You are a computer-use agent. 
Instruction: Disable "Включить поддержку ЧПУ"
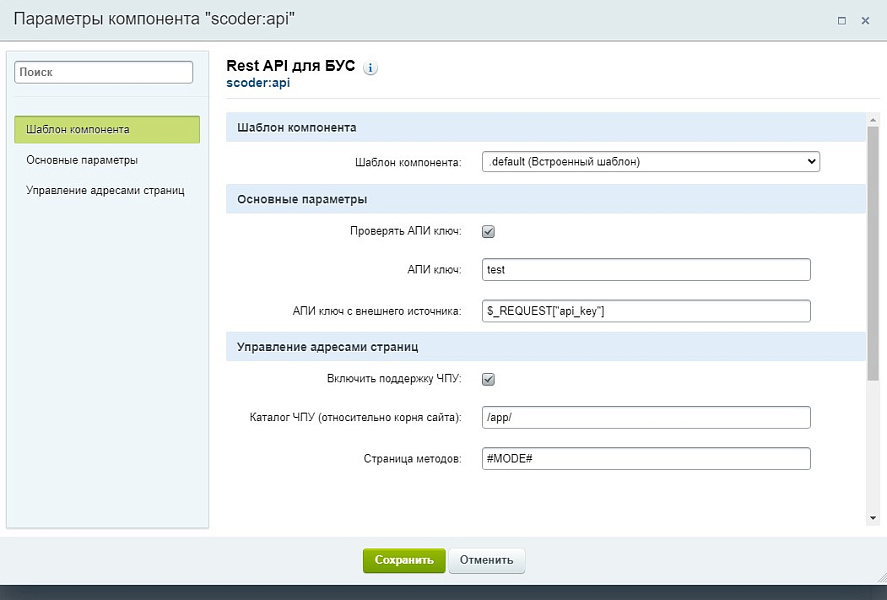[x=488, y=379]
